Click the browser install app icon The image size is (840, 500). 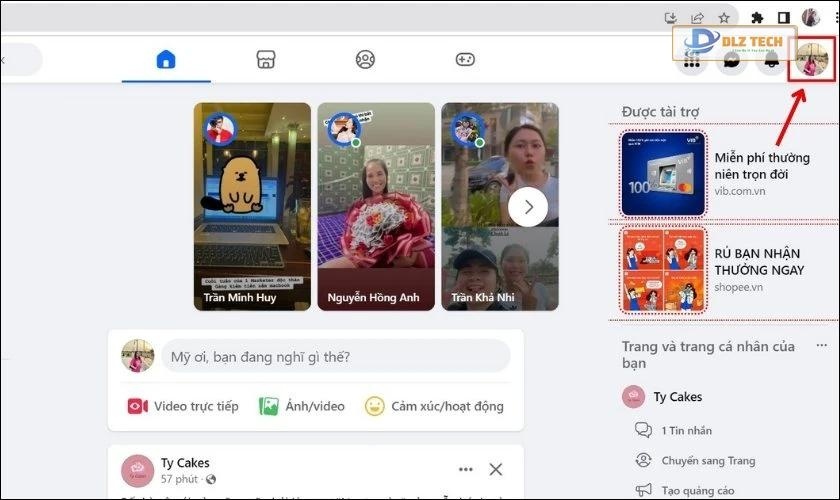671,18
